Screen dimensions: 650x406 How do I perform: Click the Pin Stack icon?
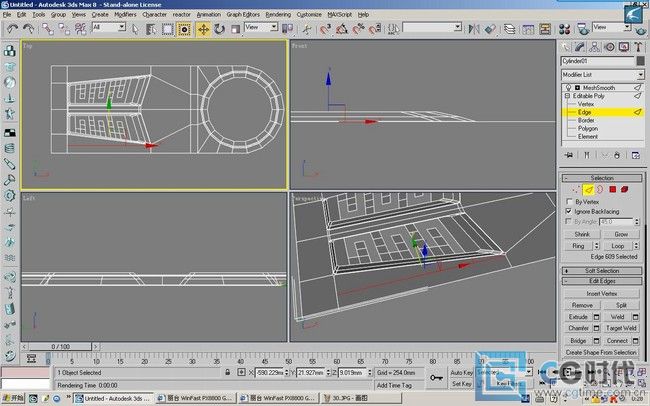(x=569, y=155)
